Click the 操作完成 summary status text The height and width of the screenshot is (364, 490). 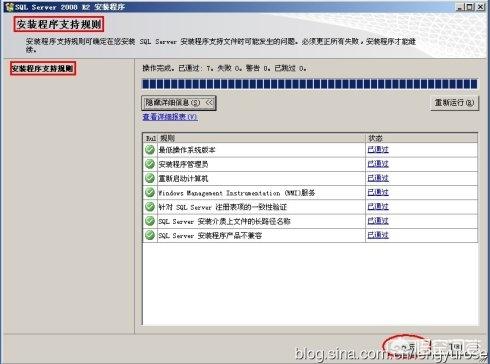pos(224,68)
